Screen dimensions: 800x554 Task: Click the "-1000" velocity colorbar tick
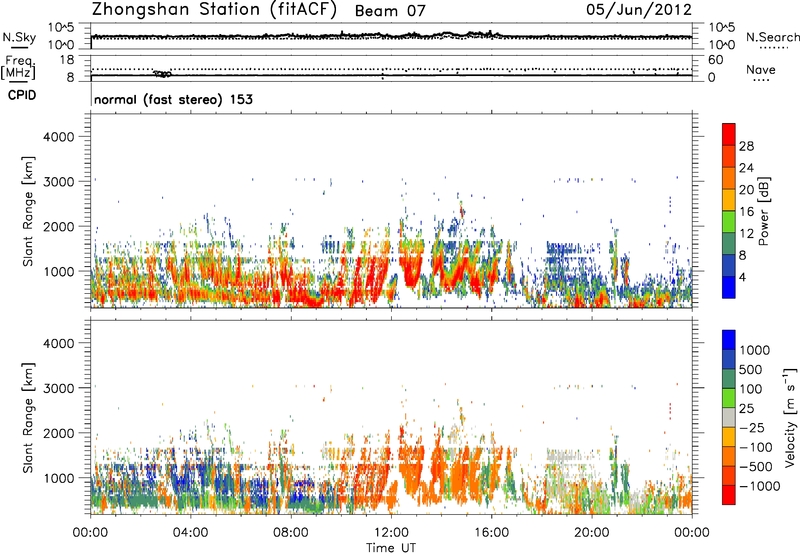pos(759,486)
